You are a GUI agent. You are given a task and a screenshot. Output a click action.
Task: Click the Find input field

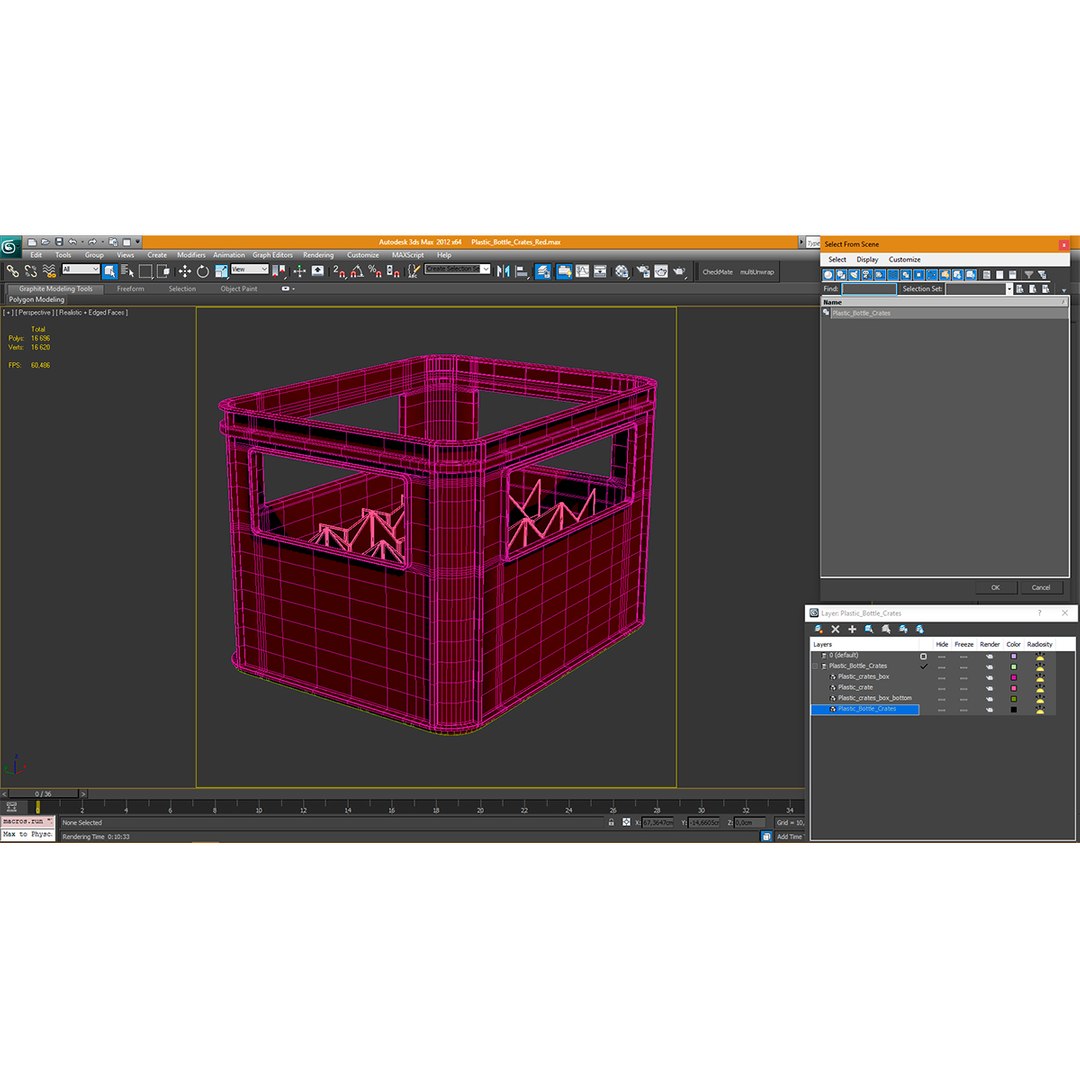pos(869,289)
